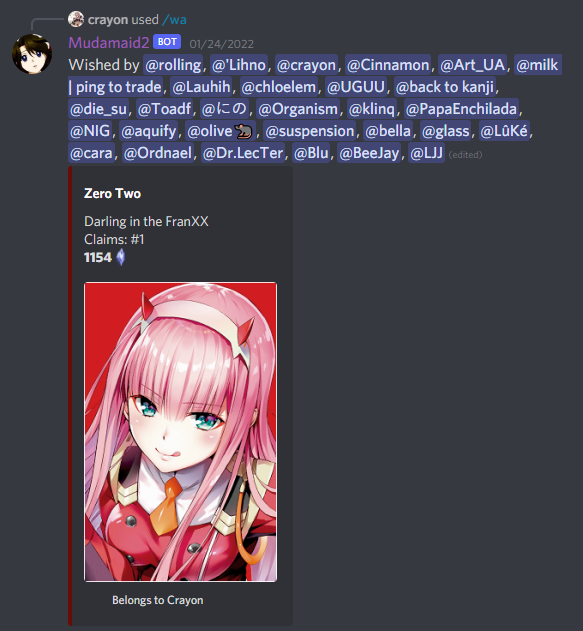Screen dimensions: 583x631
Task: Click the @crayon mention in wish list
Action: pos(306,65)
